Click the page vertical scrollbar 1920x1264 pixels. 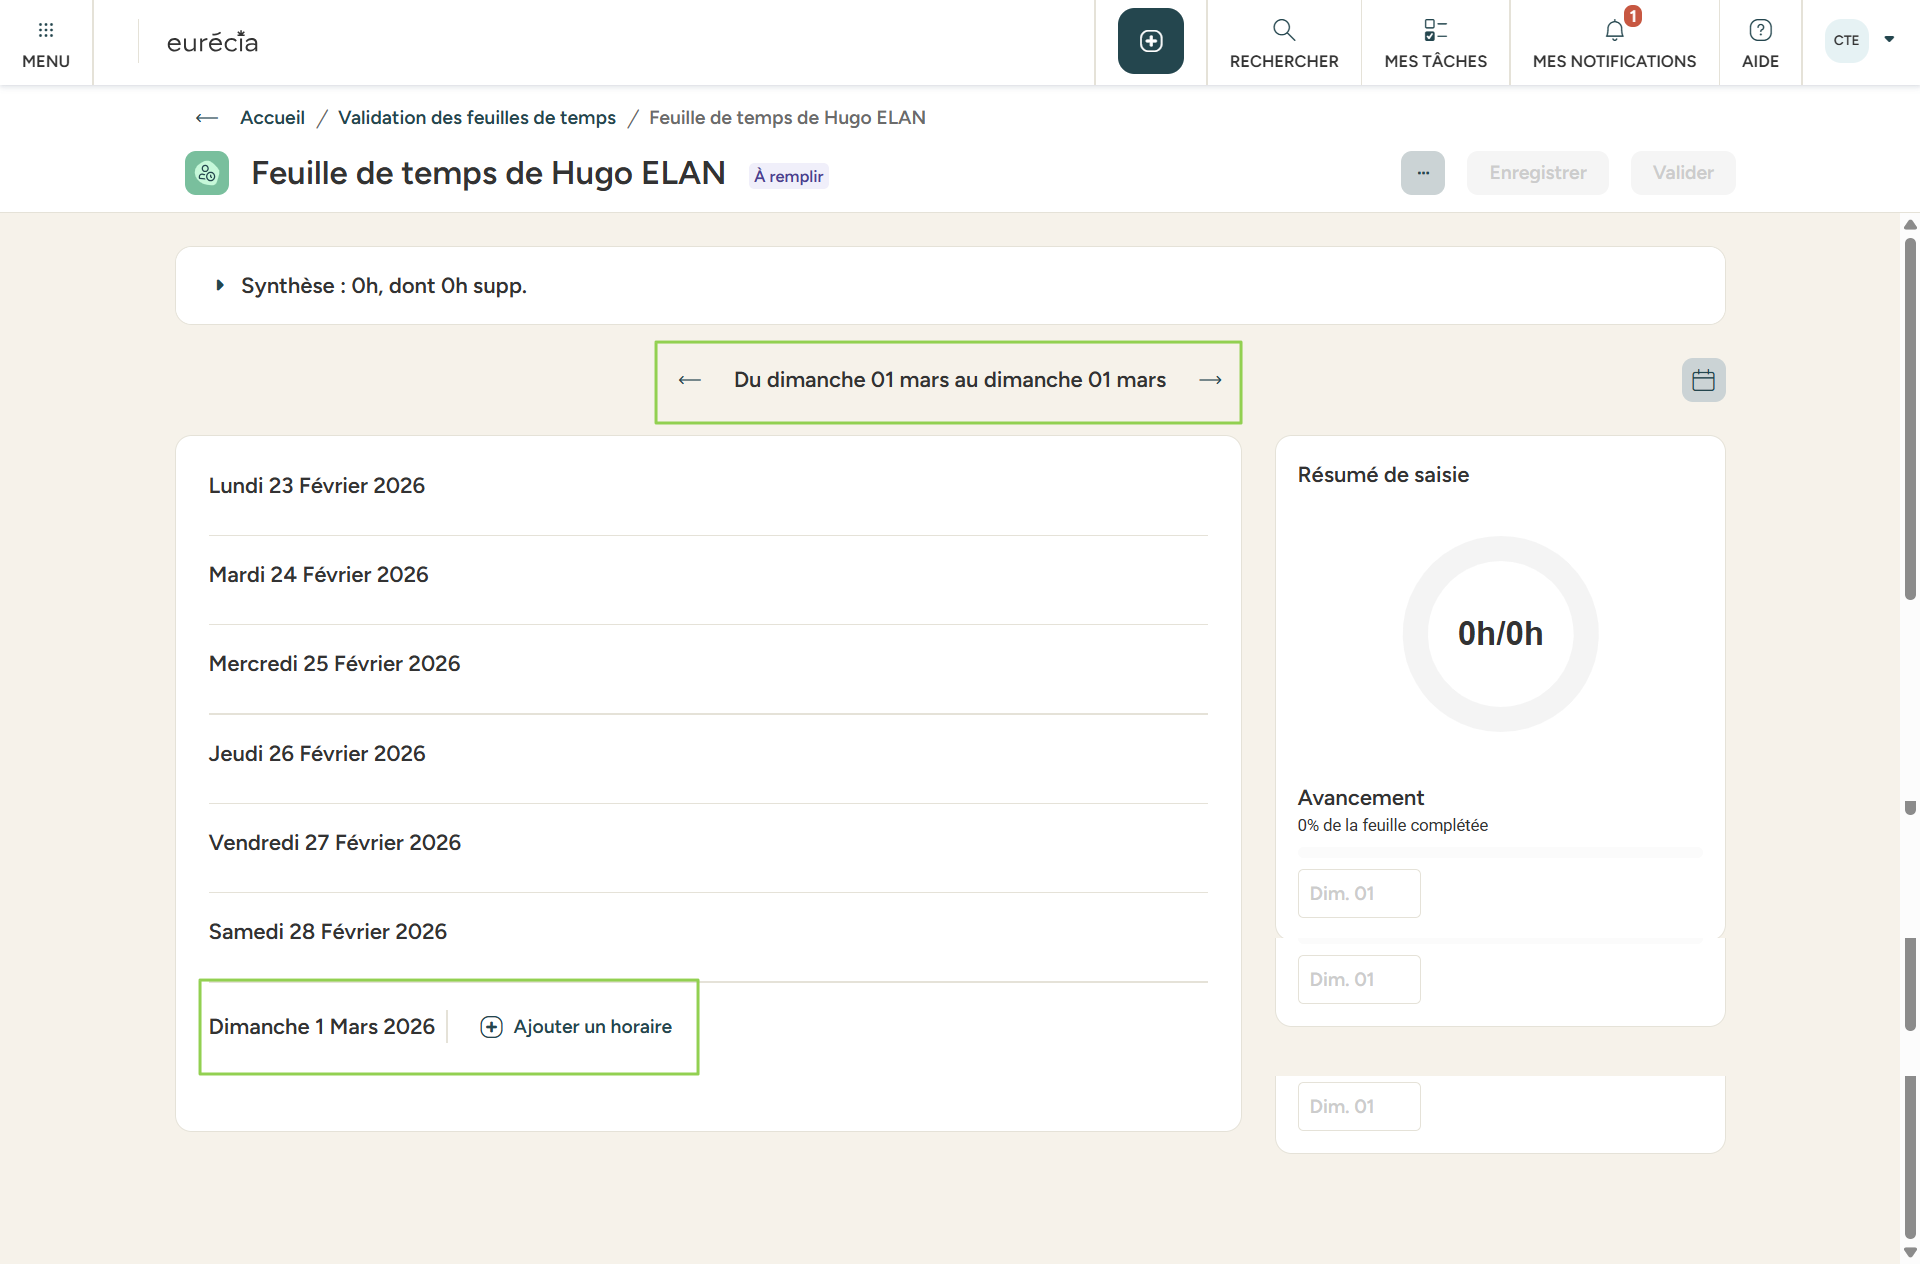(1910, 420)
